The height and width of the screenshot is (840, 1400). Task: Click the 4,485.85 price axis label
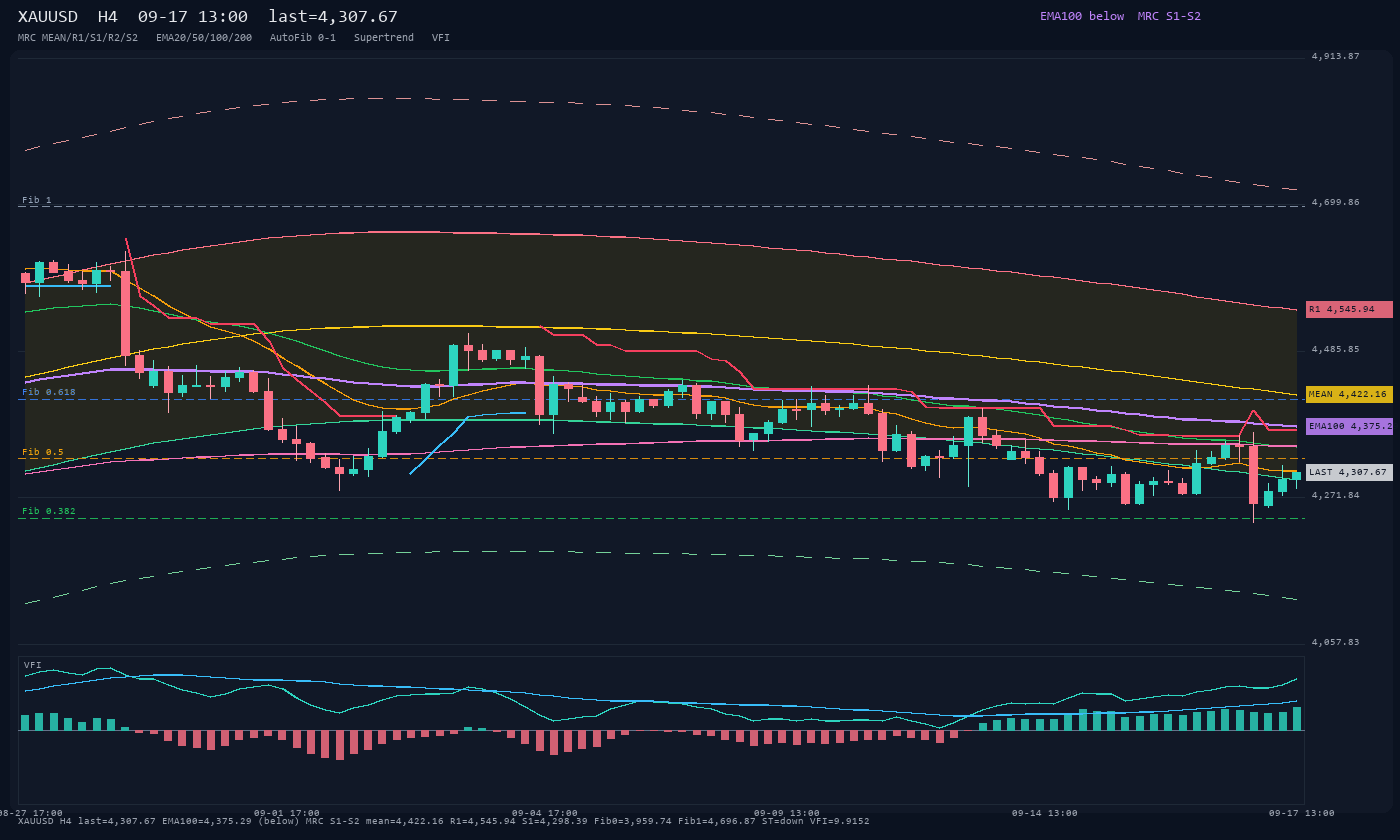(x=1336, y=349)
